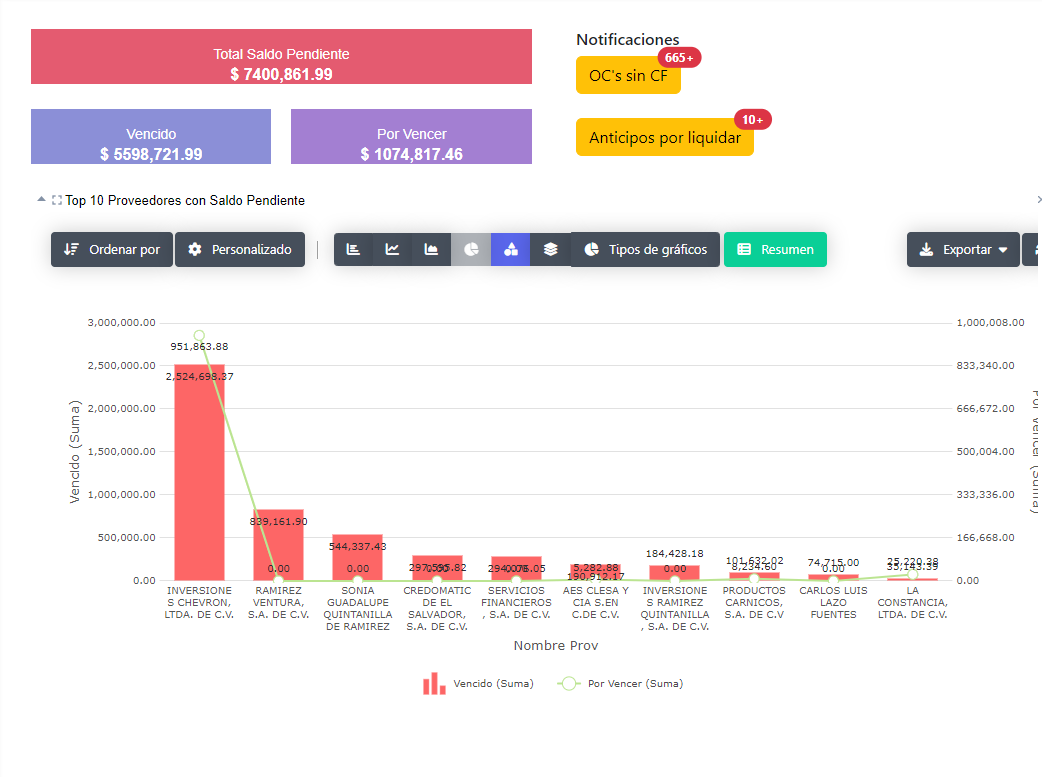Click the green Resumen button
The width and height of the screenshot is (1042, 777).
(775, 250)
